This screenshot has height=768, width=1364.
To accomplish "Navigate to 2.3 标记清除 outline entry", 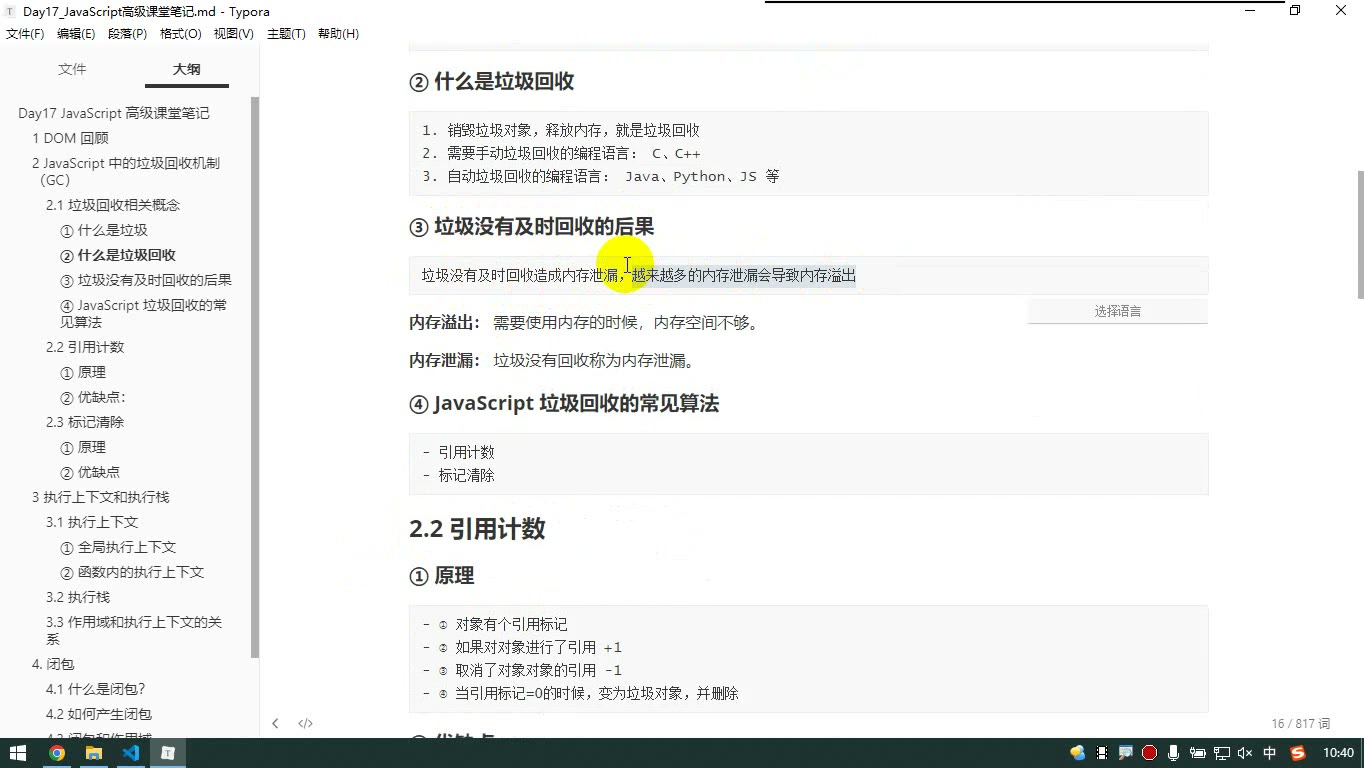I will click(85, 422).
